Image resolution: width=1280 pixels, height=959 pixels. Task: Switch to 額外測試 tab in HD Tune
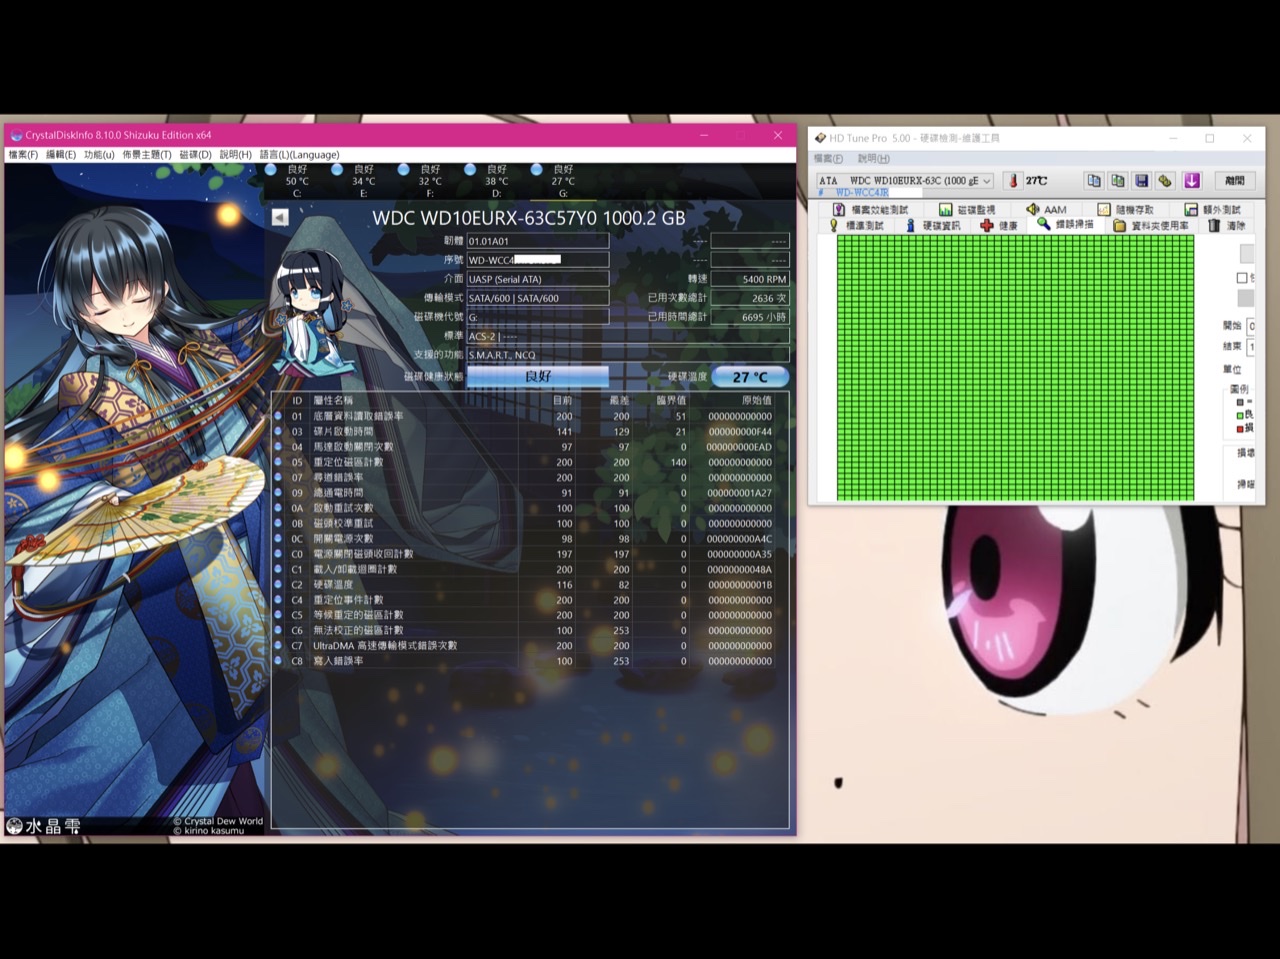pos(1213,209)
